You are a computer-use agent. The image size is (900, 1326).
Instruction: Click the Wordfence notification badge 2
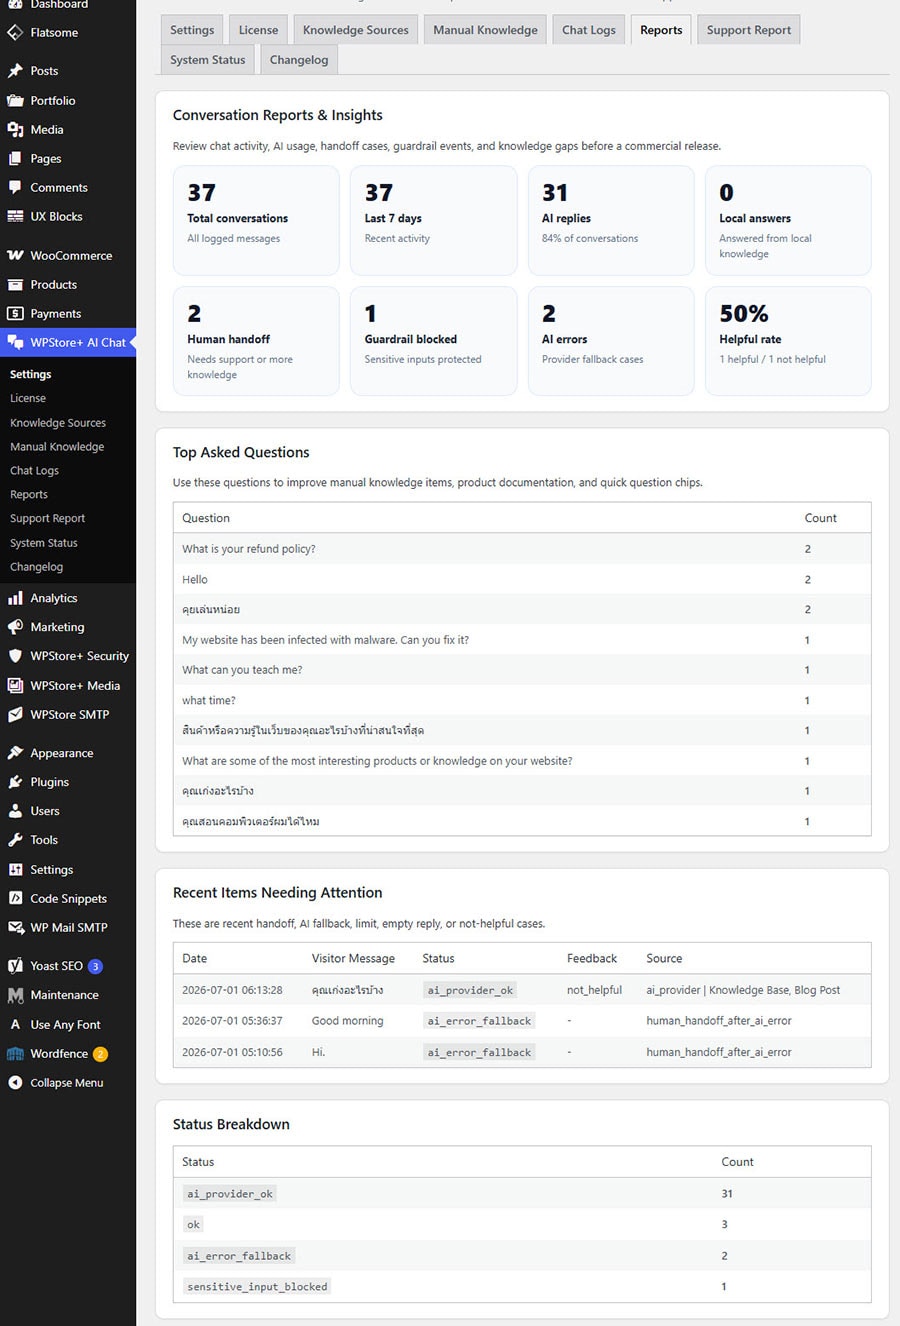click(100, 1055)
